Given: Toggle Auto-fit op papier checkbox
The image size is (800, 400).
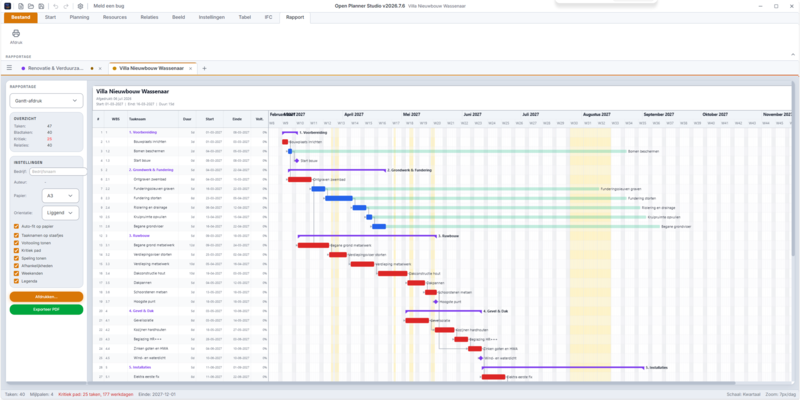Looking at the screenshot, I should [x=17, y=226].
